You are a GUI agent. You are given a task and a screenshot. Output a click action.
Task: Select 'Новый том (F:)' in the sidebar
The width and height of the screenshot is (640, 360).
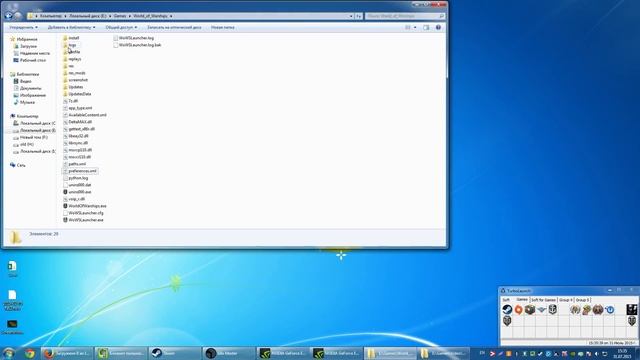coord(30,138)
